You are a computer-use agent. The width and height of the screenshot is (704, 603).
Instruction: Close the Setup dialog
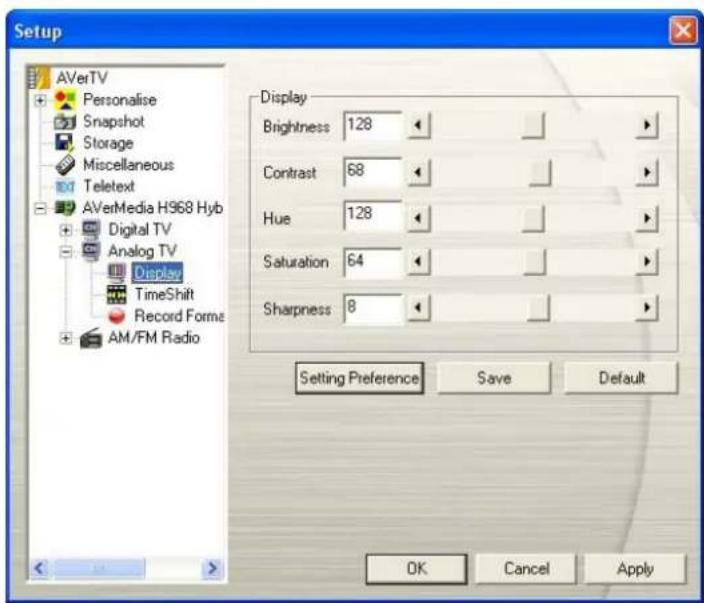pos(683,31)
